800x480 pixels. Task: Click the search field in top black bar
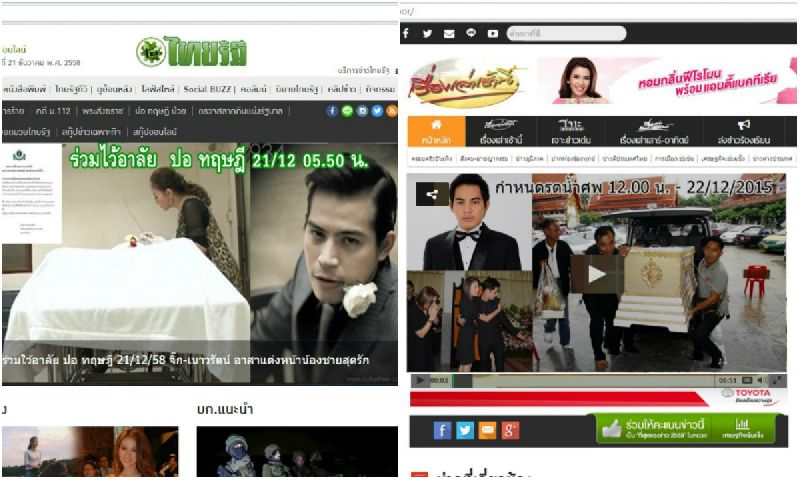566,34
